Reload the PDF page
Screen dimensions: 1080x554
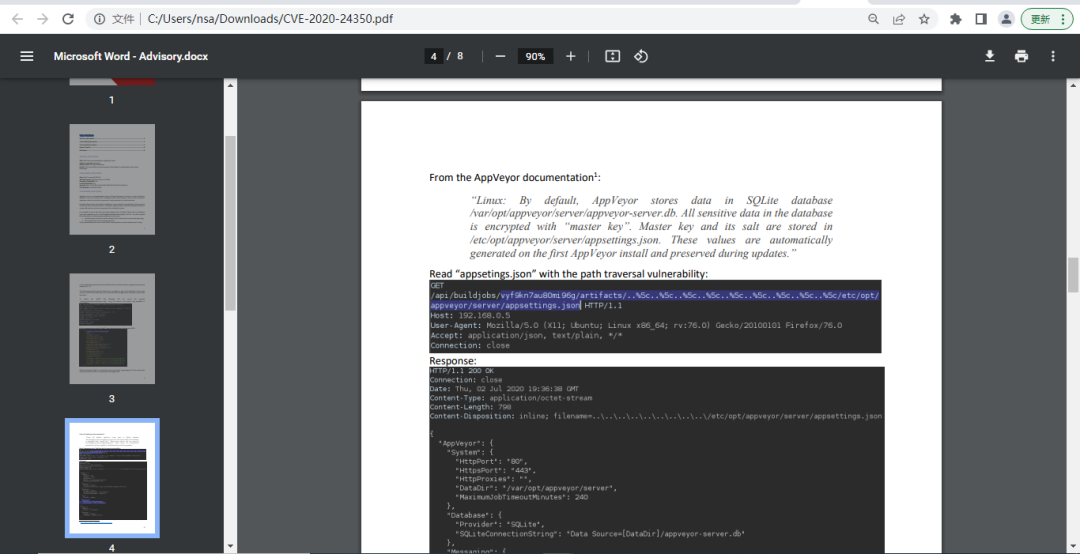coord(68,19)
